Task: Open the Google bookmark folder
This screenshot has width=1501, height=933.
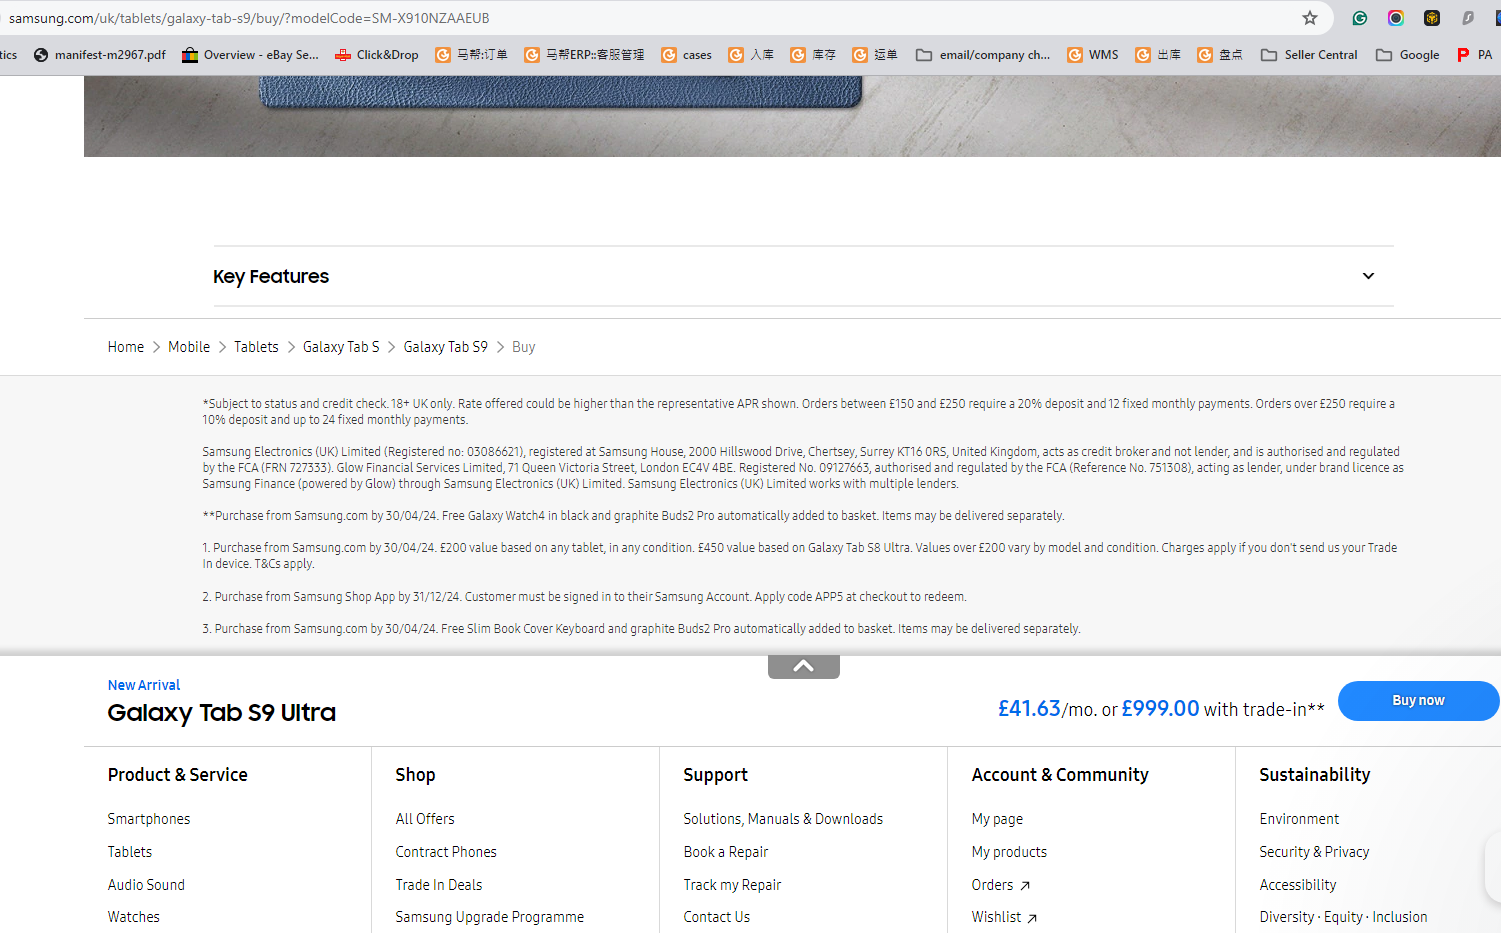Action: 1408,55
